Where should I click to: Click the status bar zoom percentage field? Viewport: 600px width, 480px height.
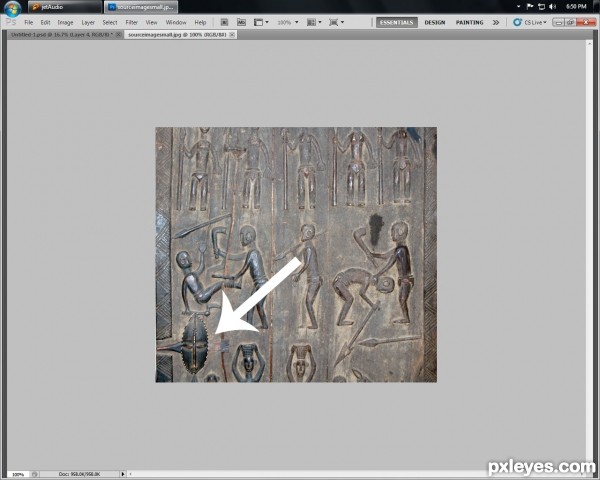[18, 474]
